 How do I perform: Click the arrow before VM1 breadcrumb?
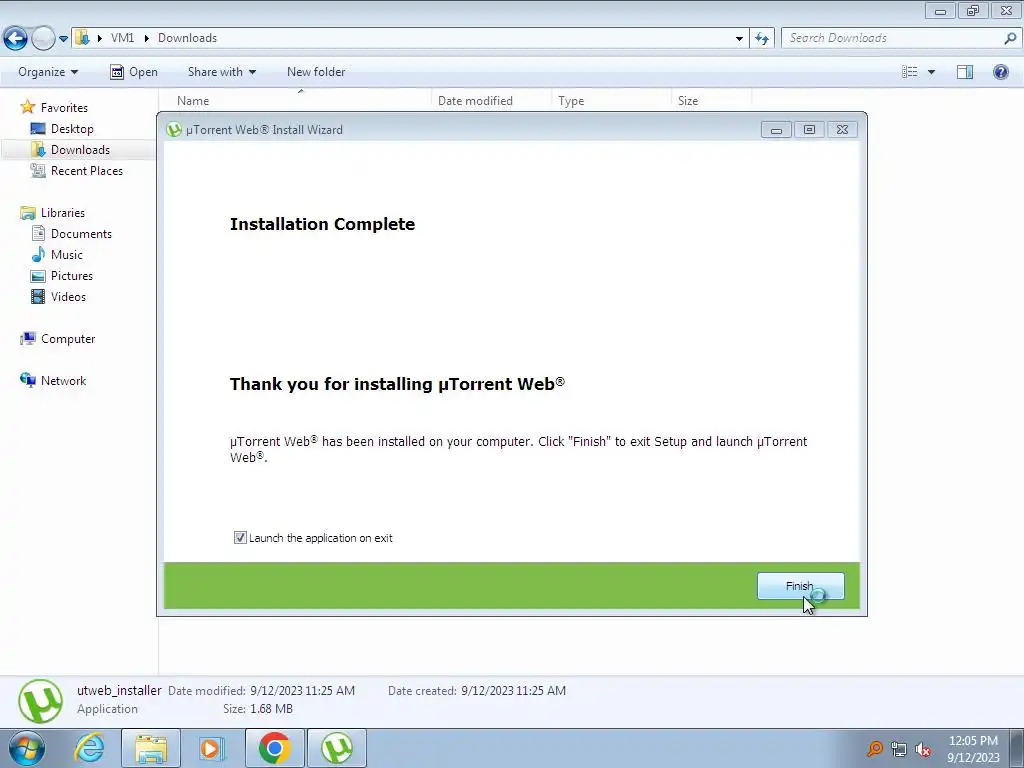tap(100, 39)
